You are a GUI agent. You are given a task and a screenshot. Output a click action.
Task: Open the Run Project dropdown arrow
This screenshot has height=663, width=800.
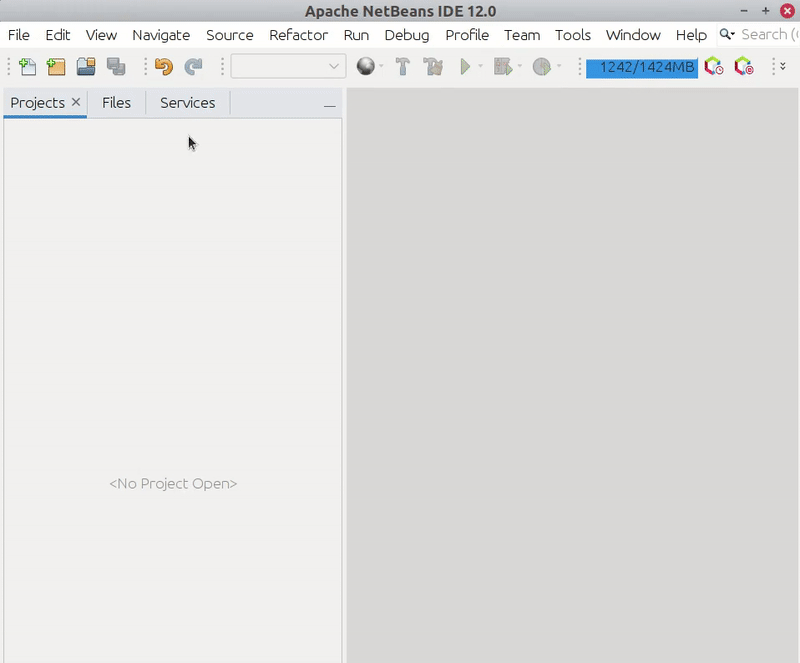tap(480, 66)
